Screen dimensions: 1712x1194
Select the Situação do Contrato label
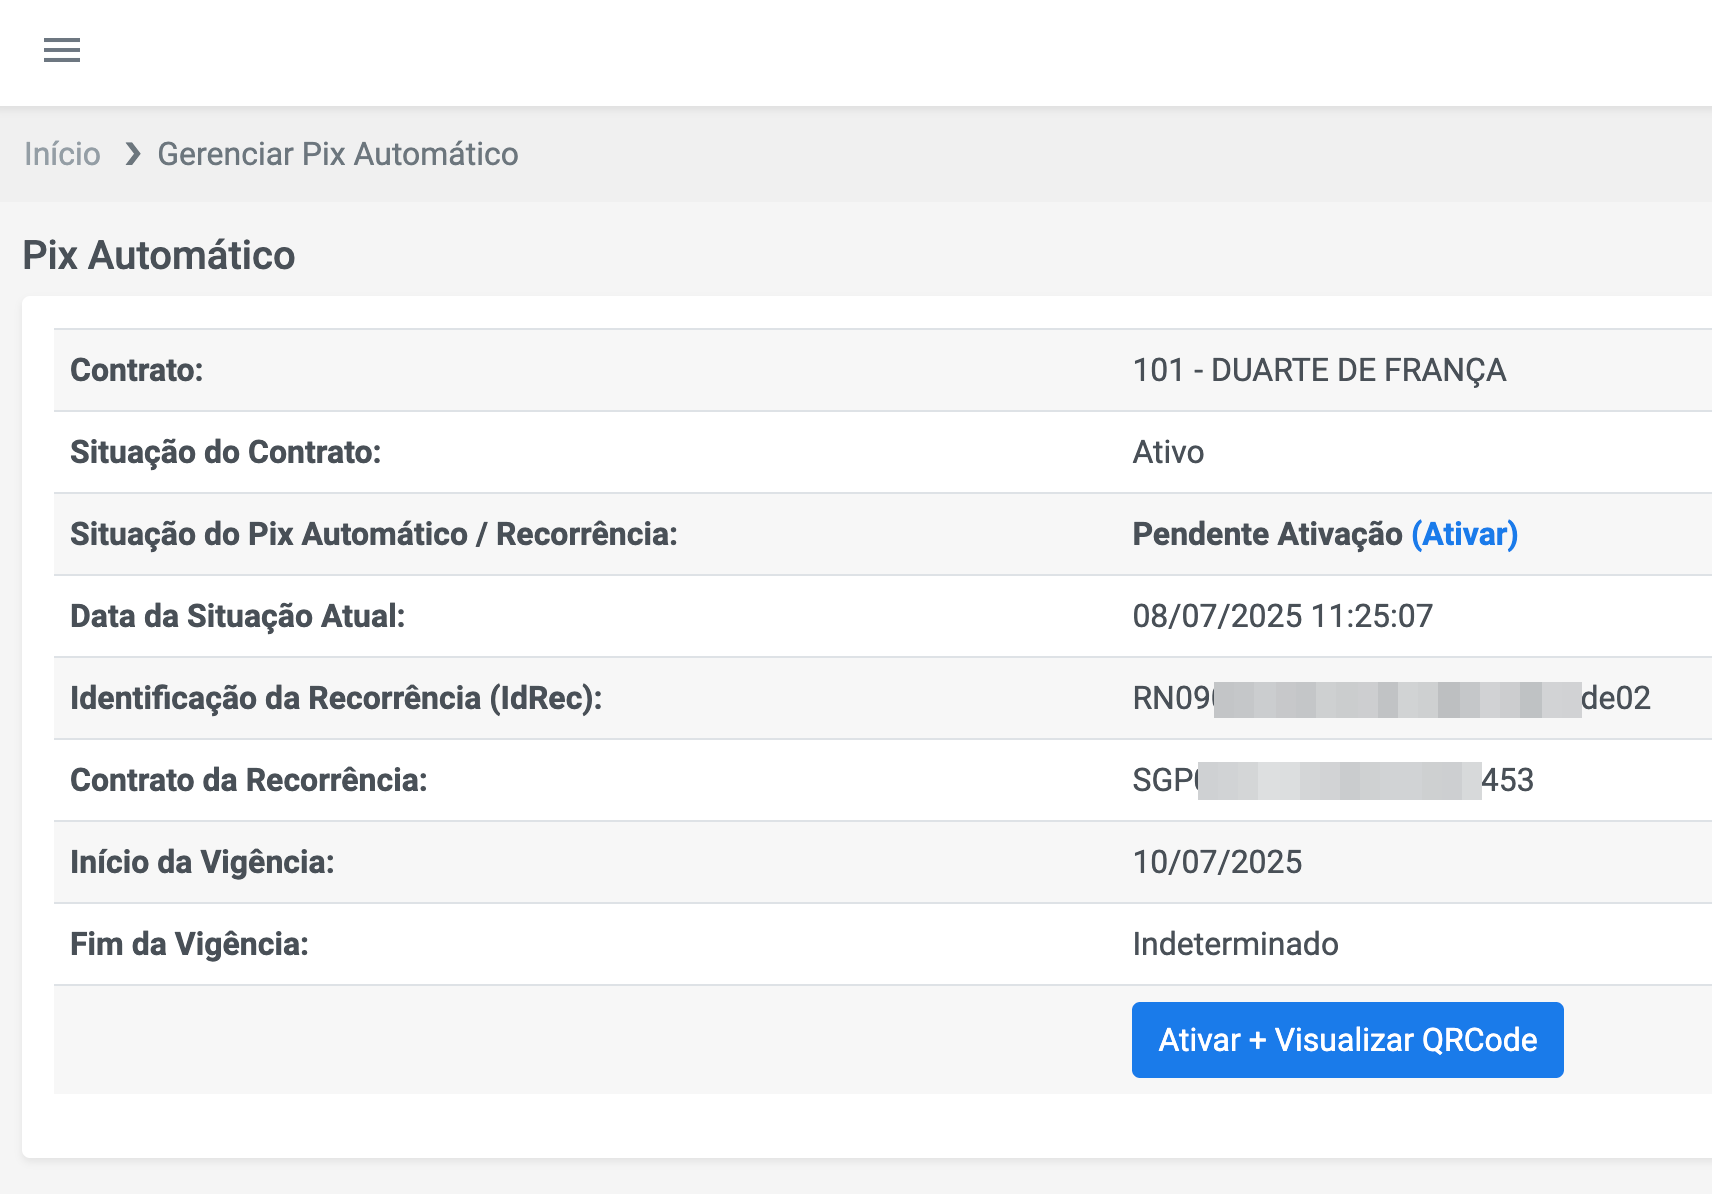click(x=225, y=452)
